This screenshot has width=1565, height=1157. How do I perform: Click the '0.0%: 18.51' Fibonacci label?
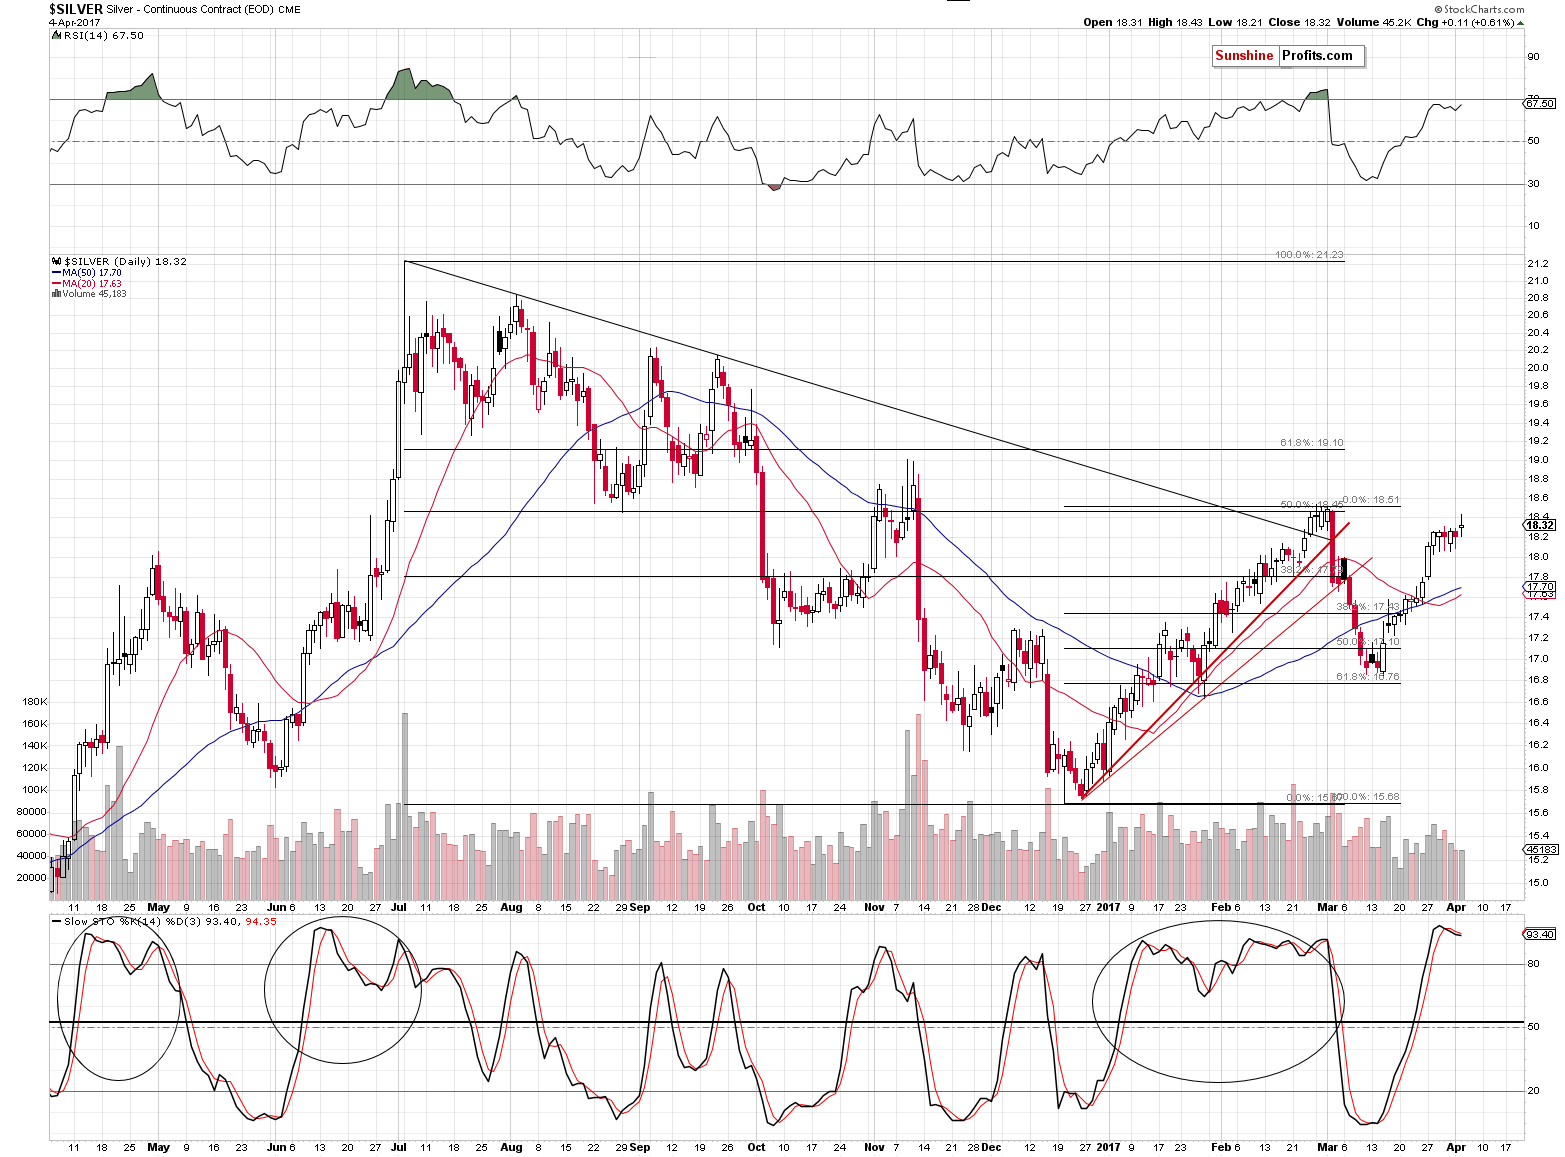point(1371,499)
